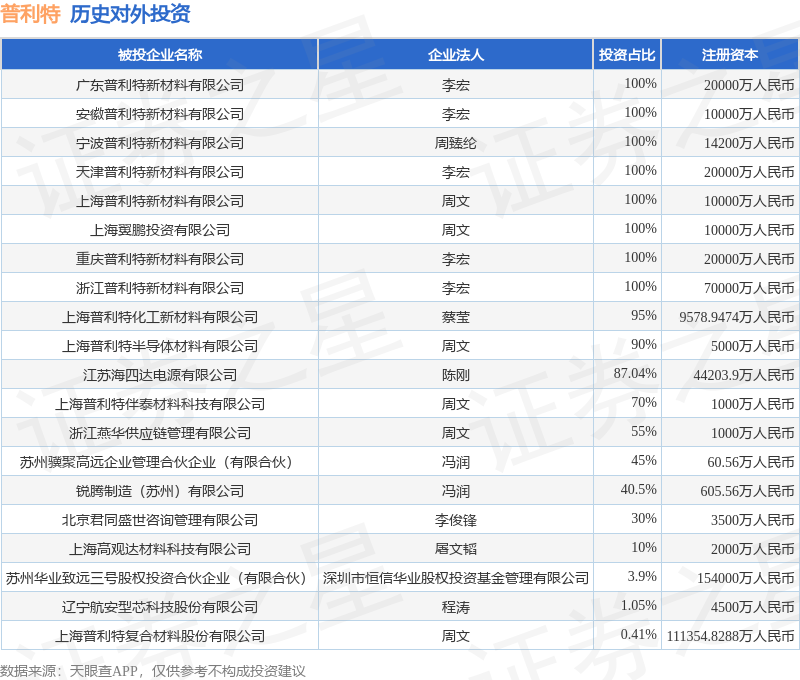Click registered capital 9578.9474万人民币

tap(737, 317)
